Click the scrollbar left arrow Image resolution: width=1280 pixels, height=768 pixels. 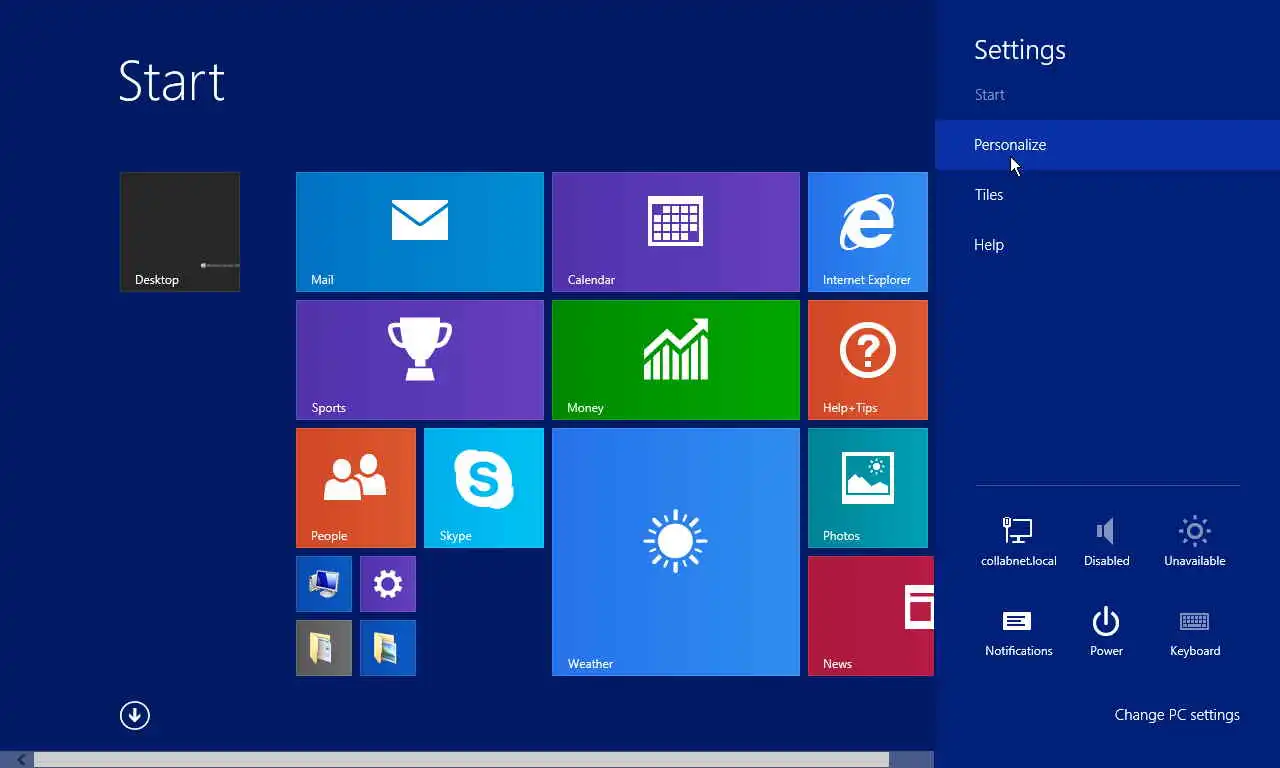21,760
